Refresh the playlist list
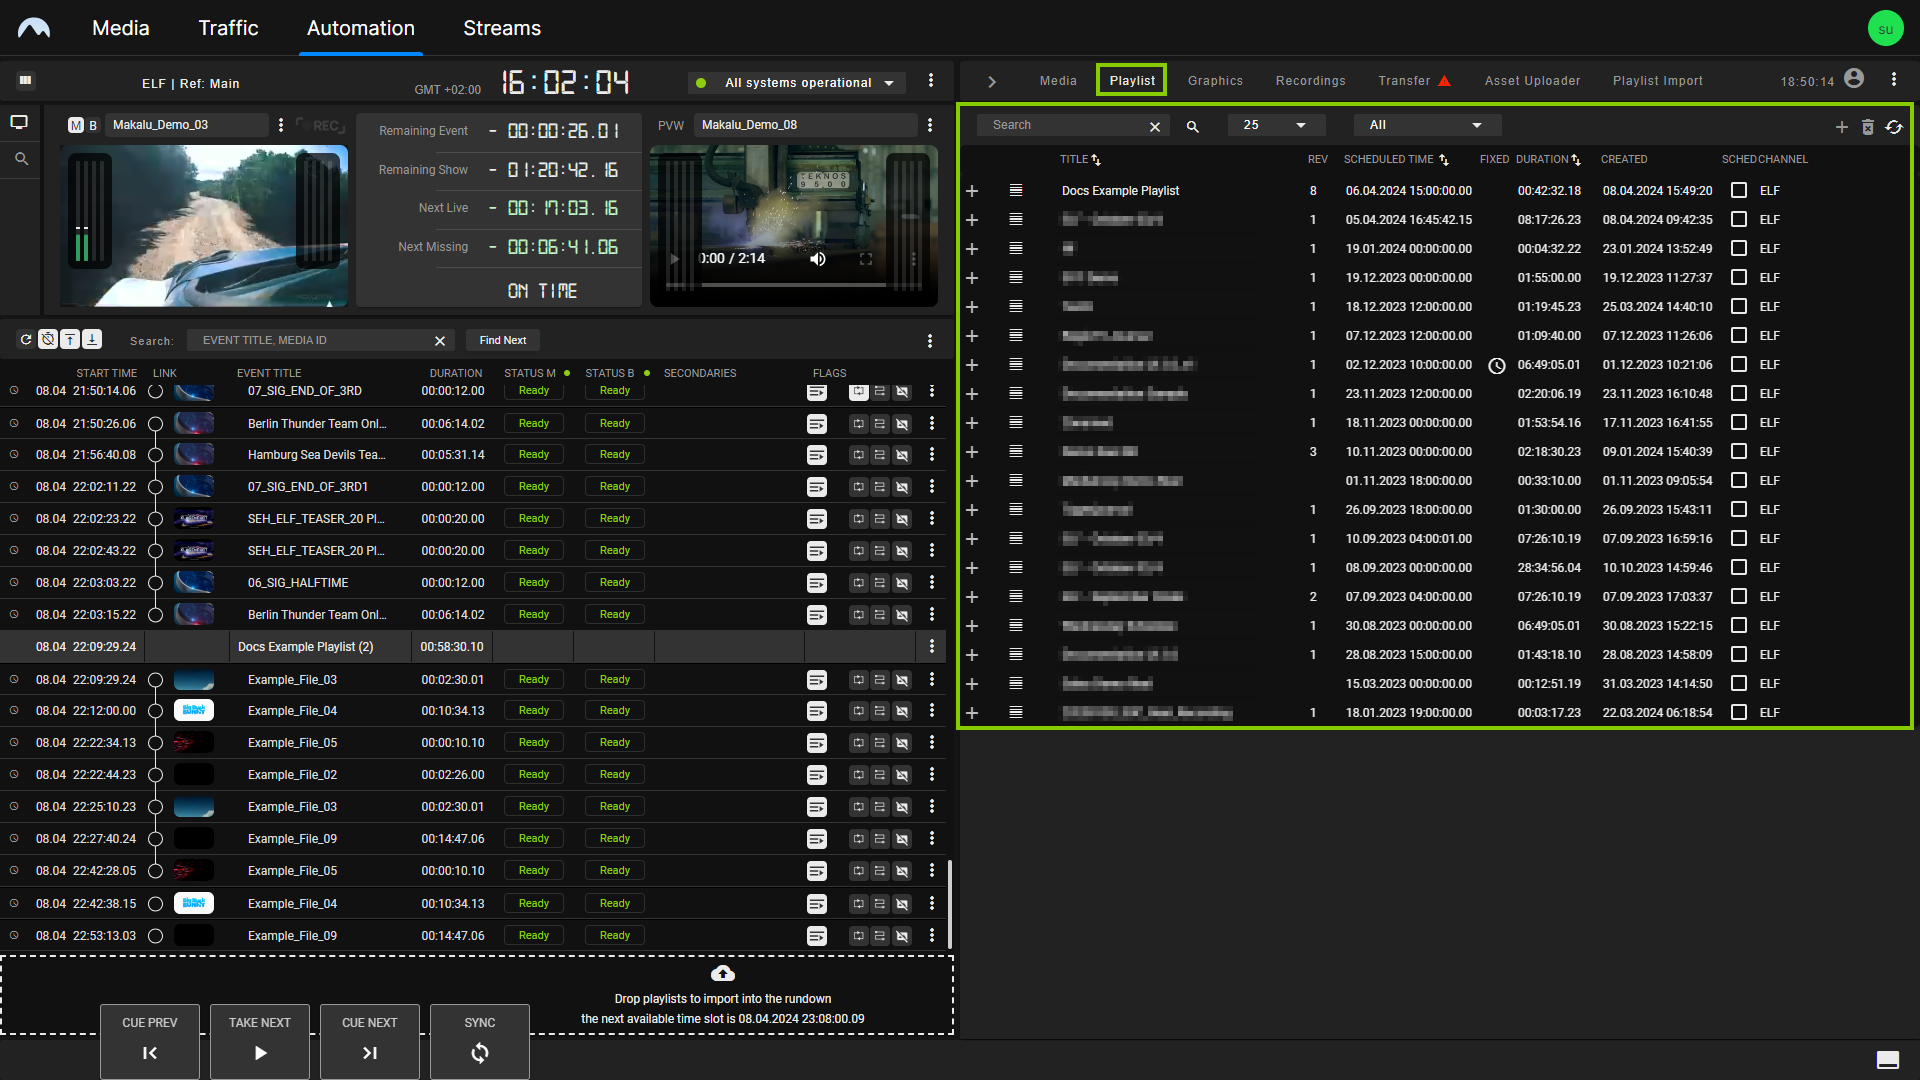 point(1895,127)
